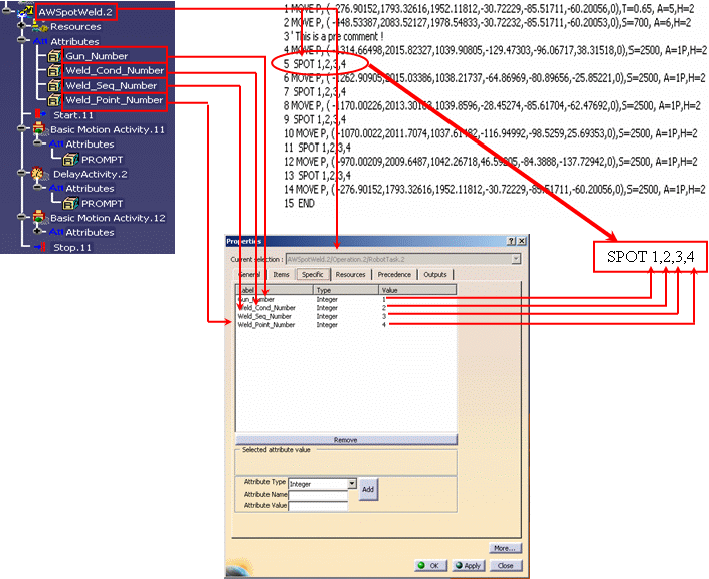
Task: Expand the Resources node in the tree
Action: [x=22, y=27]
